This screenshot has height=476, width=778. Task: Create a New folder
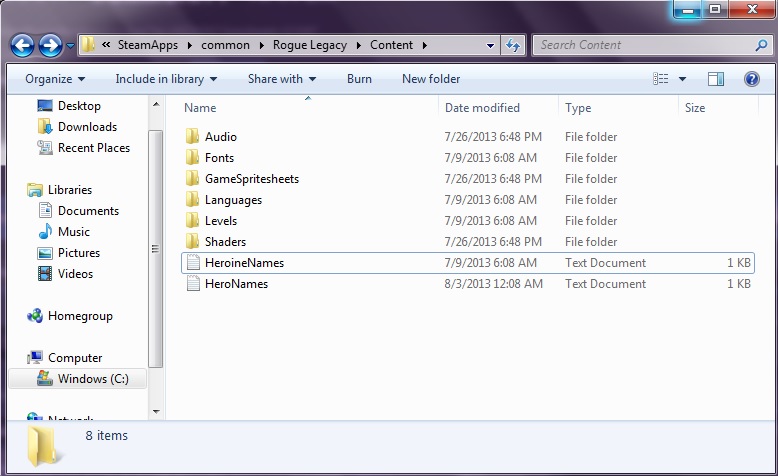[x=431, y=79]
